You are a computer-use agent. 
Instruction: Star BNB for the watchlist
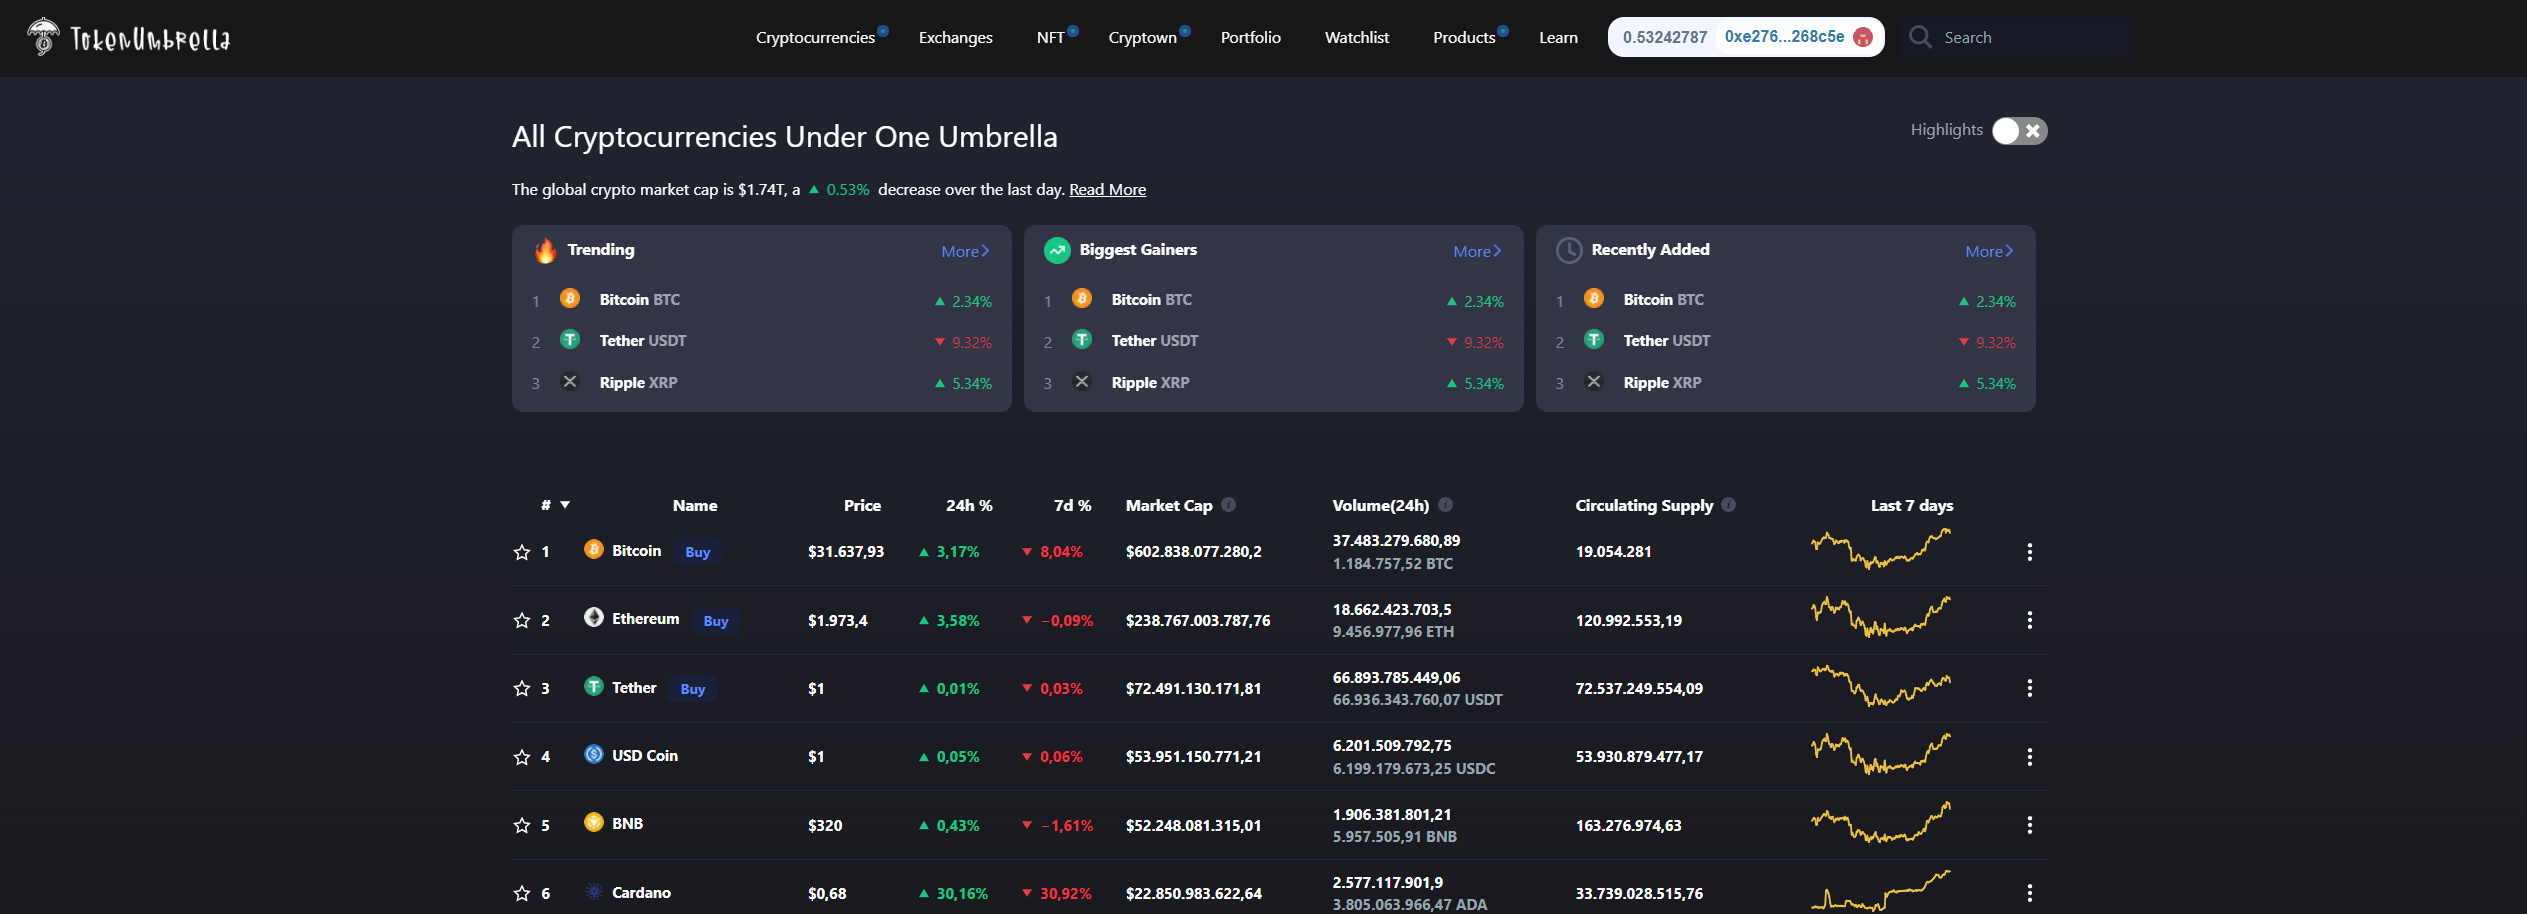point(521,825)
